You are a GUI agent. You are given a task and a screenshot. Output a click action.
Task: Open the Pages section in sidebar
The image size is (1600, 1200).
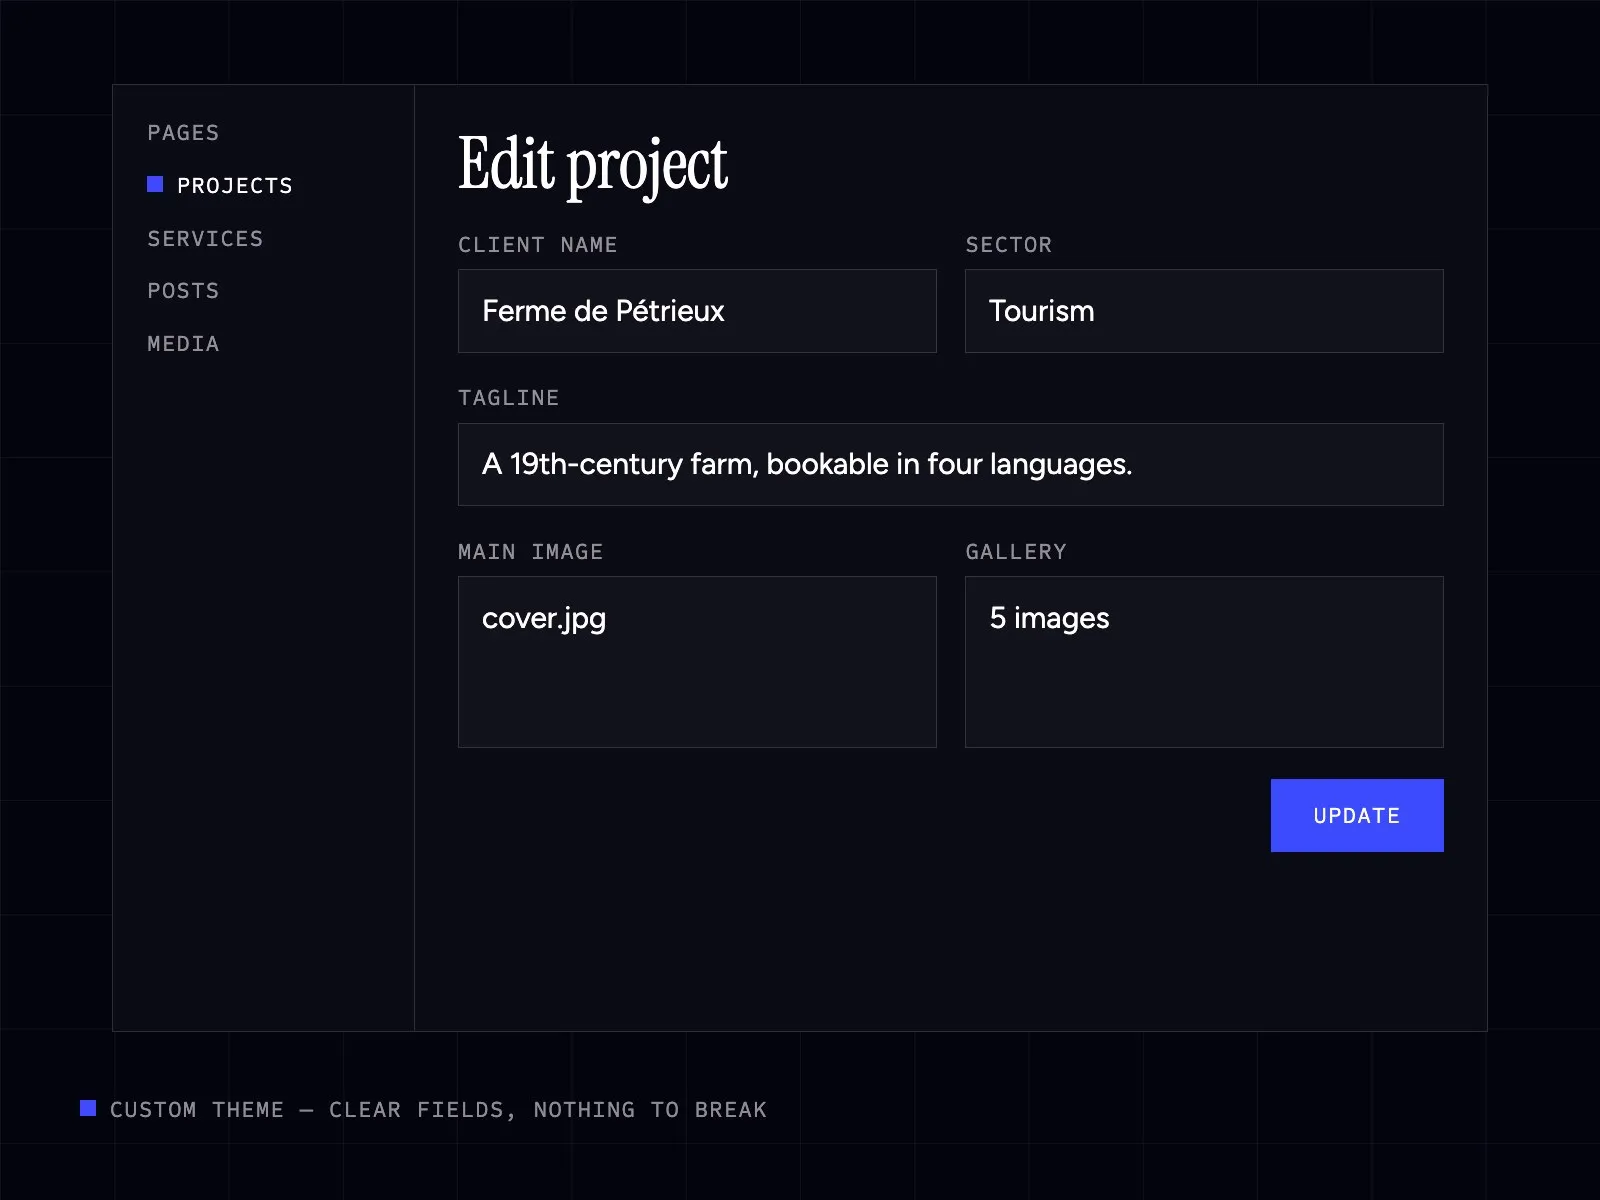[x=183, y=133]
